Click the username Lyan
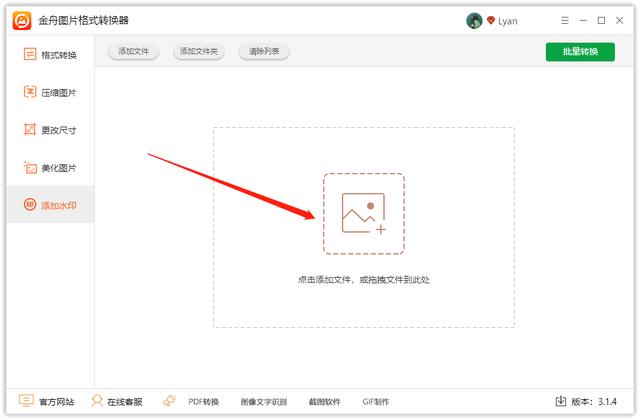This screenshot has width=640, height=420. pos(508,21)
